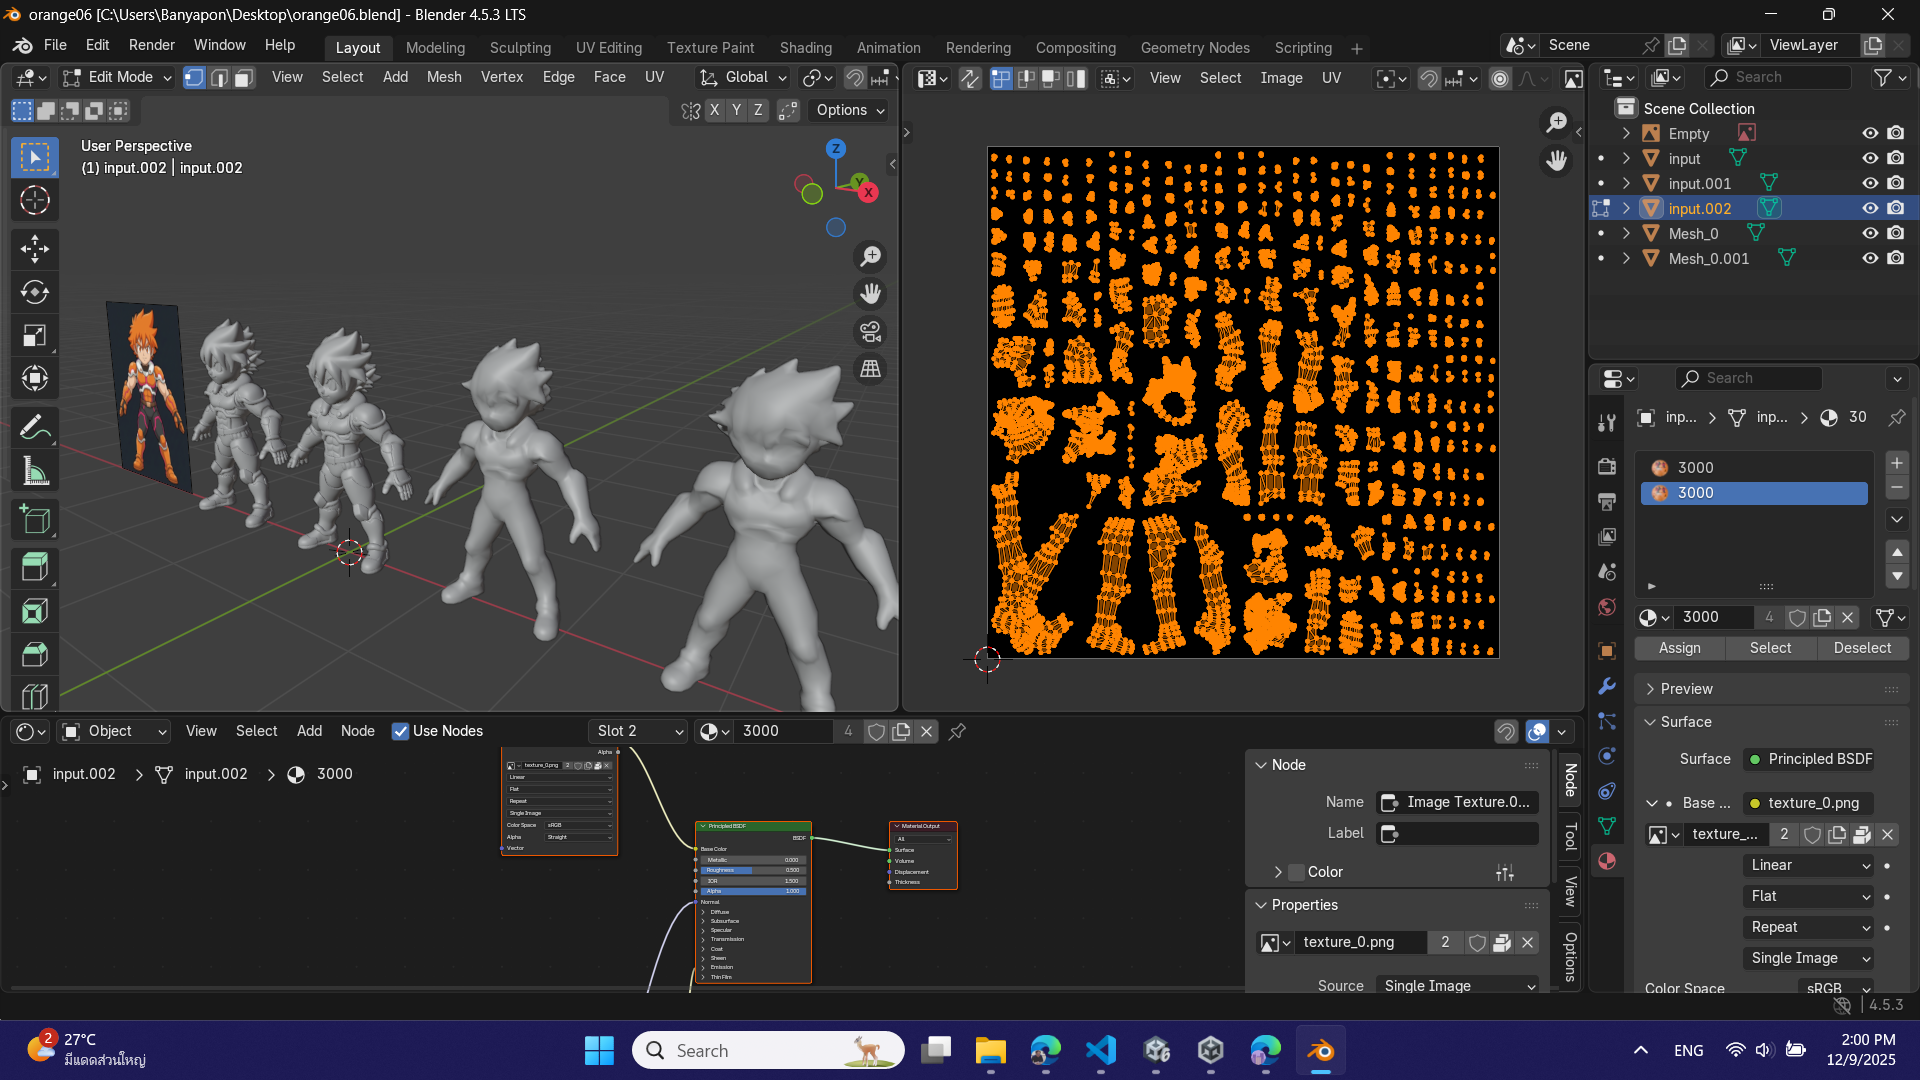Uncheck the Use Nodes checkbox
The height and width of the screenshot is (1080, 1920).
(x=400, y=731)
